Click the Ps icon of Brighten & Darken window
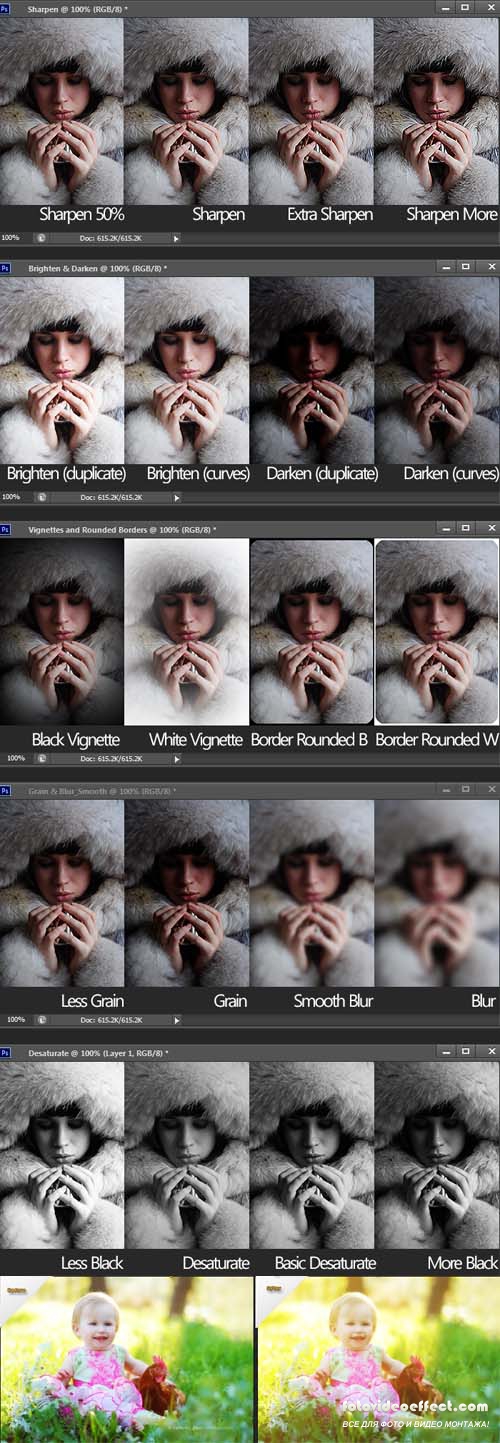The width and height of the screenshot is (500, 1443). pos(5,268)
